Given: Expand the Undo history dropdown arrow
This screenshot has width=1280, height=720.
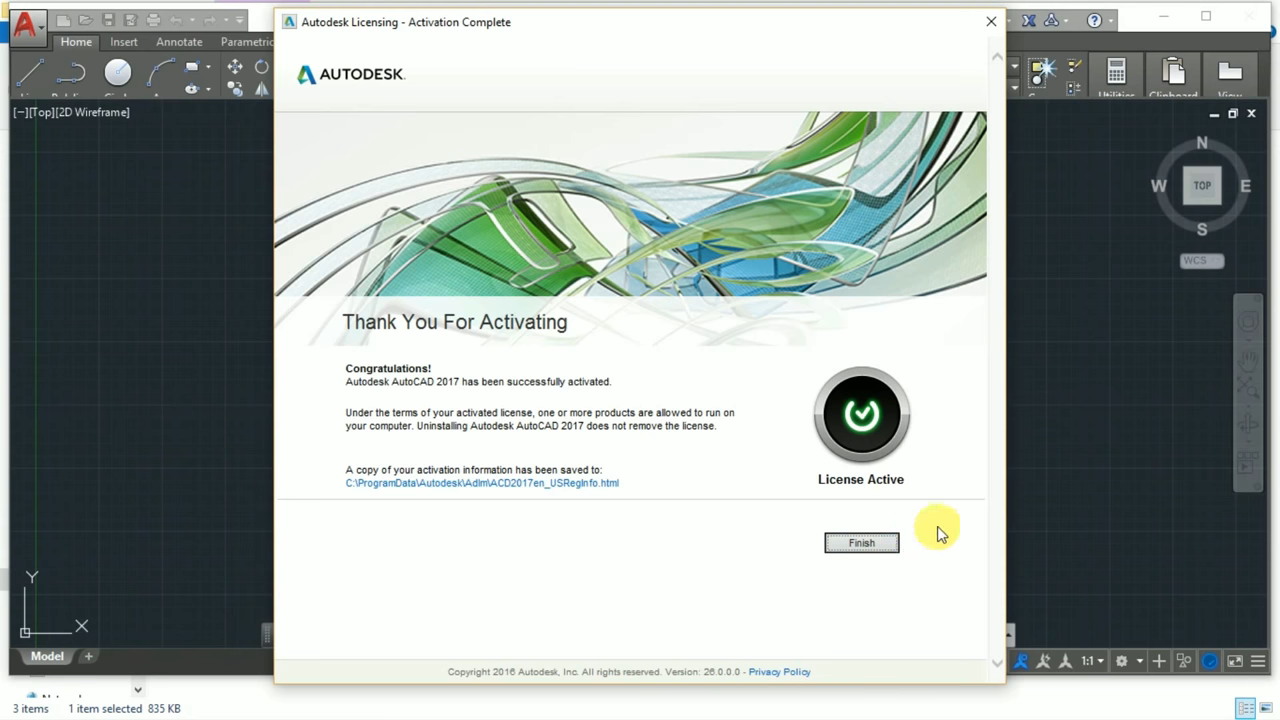Looking at the screenshot, I should 192,20.
